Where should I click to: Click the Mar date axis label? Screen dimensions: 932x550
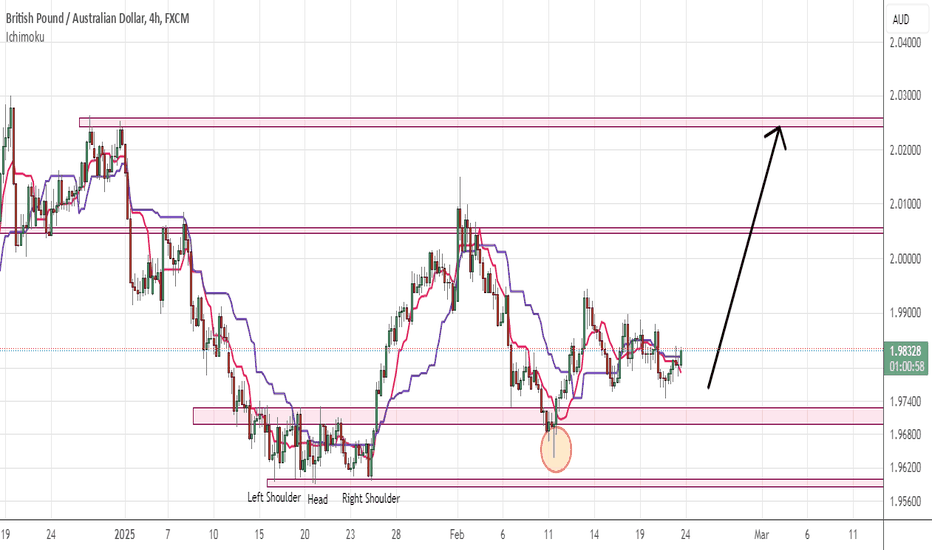[x=761, y=535]
